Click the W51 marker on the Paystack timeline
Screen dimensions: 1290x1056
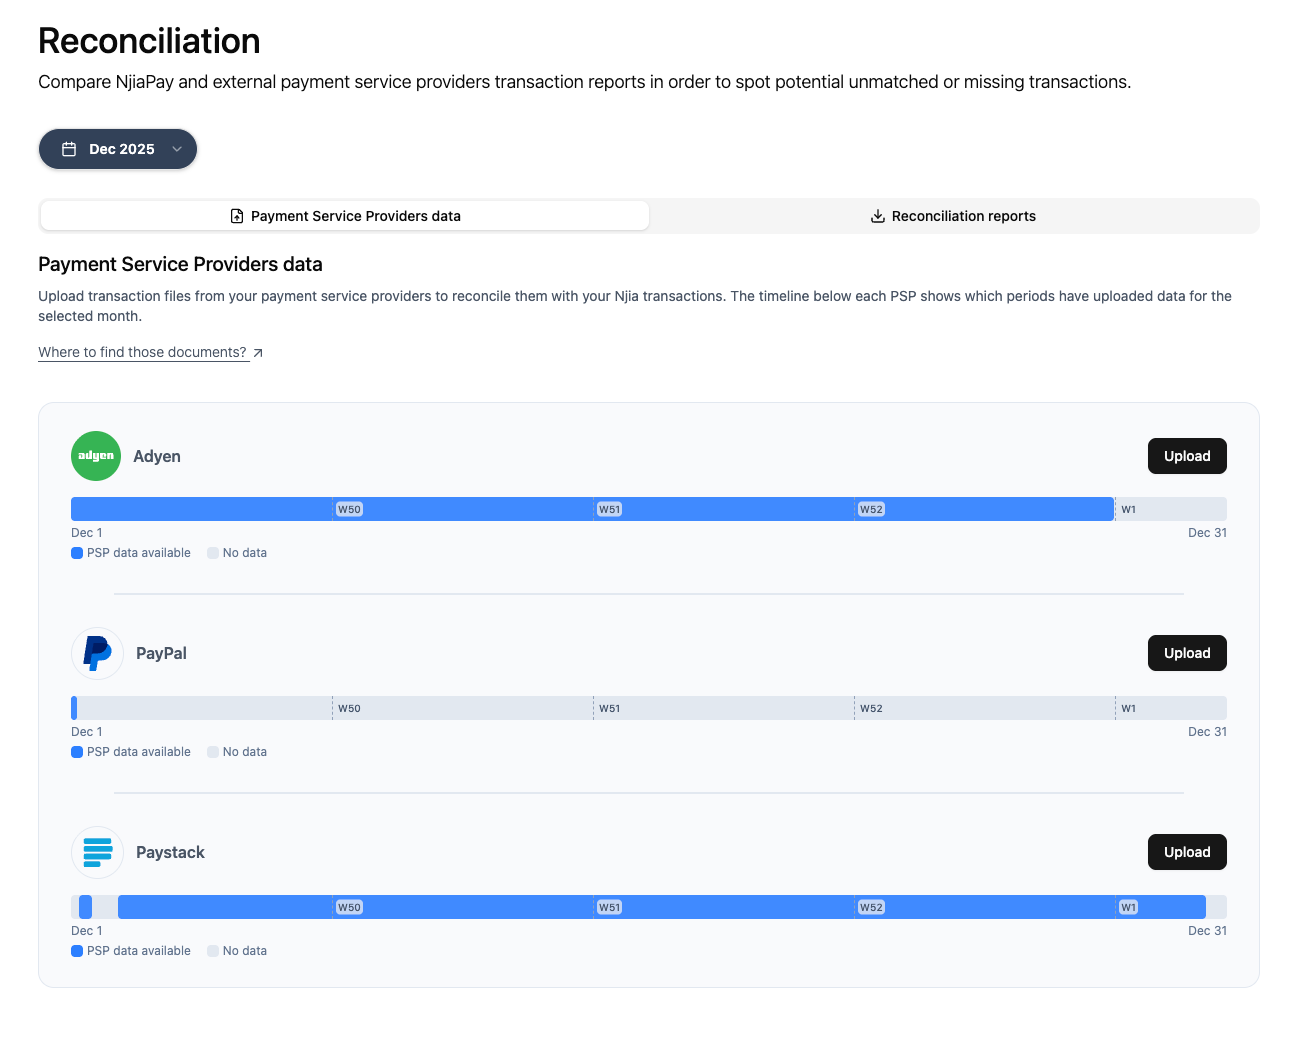click(609, 906)
